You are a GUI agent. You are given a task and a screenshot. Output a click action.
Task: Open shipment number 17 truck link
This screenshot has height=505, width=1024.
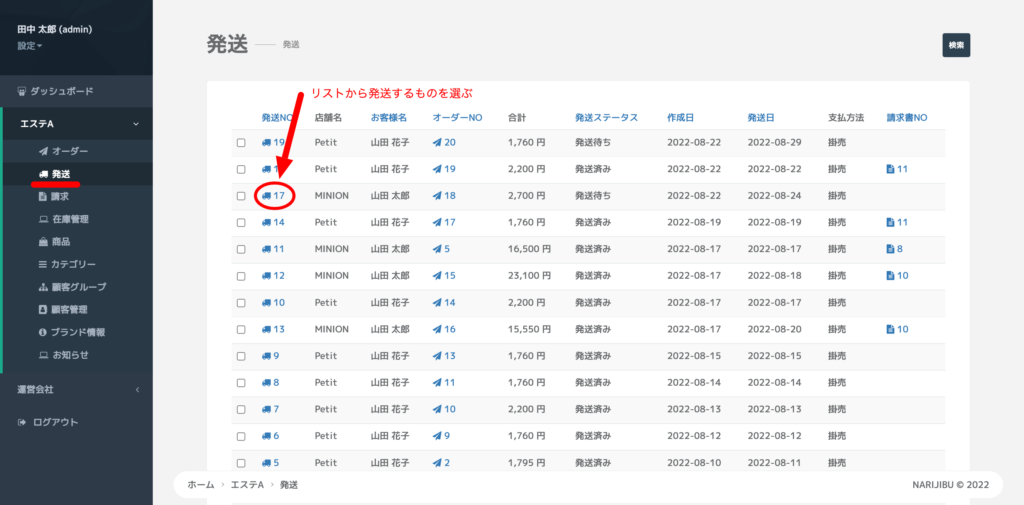click(x=274, y=196)
